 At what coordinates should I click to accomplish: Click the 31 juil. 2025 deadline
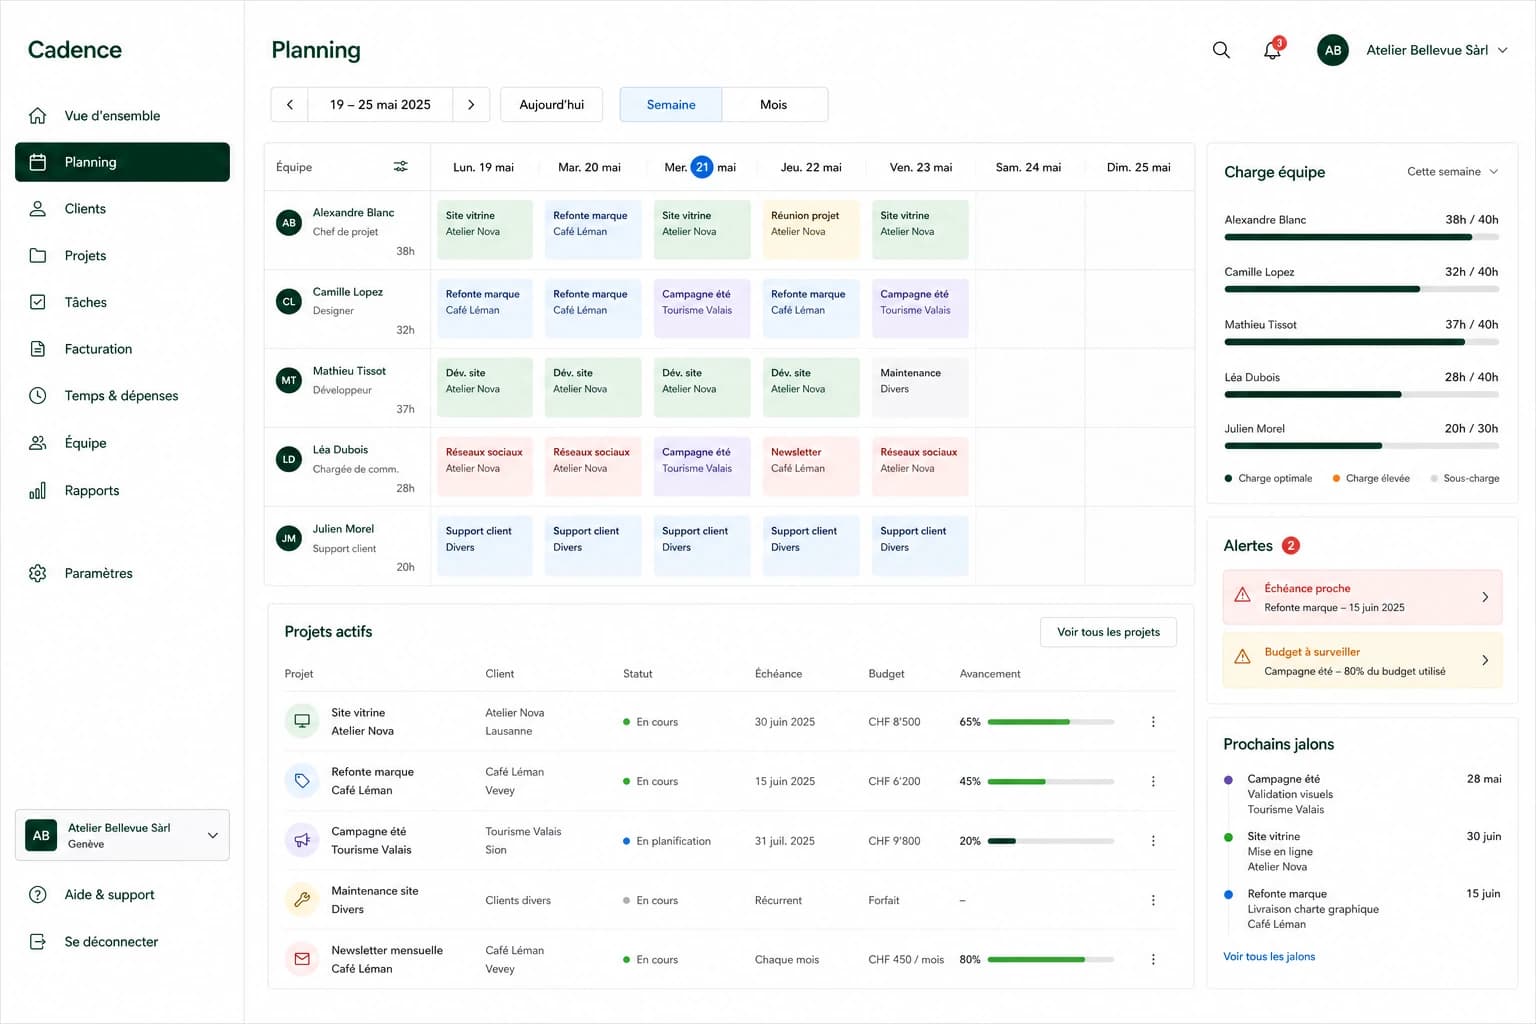click(785, 841)
